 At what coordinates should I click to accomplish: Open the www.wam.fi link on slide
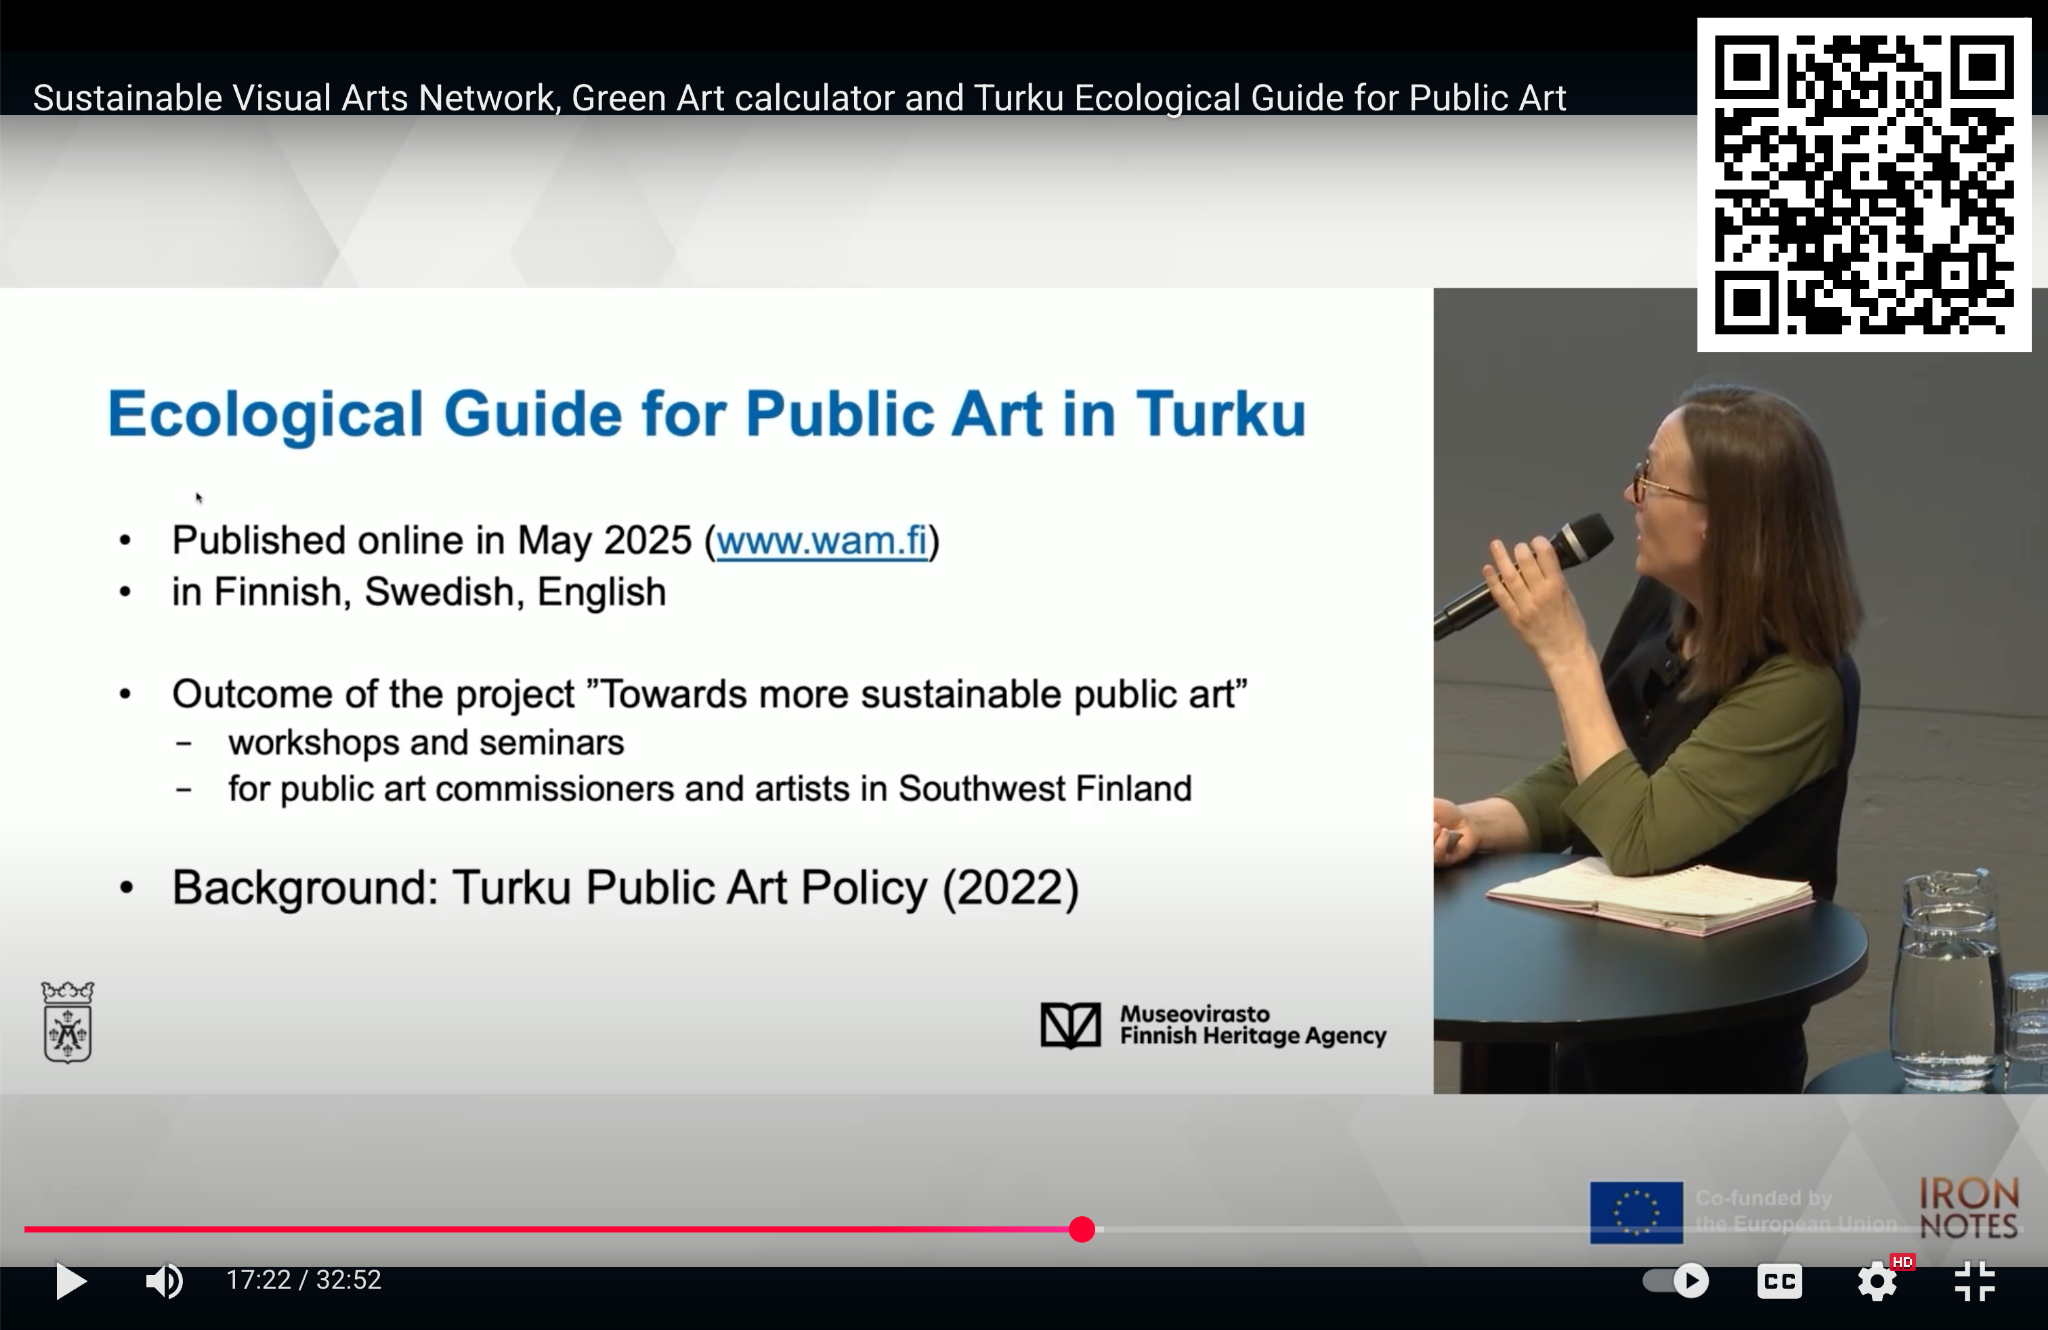821,541
